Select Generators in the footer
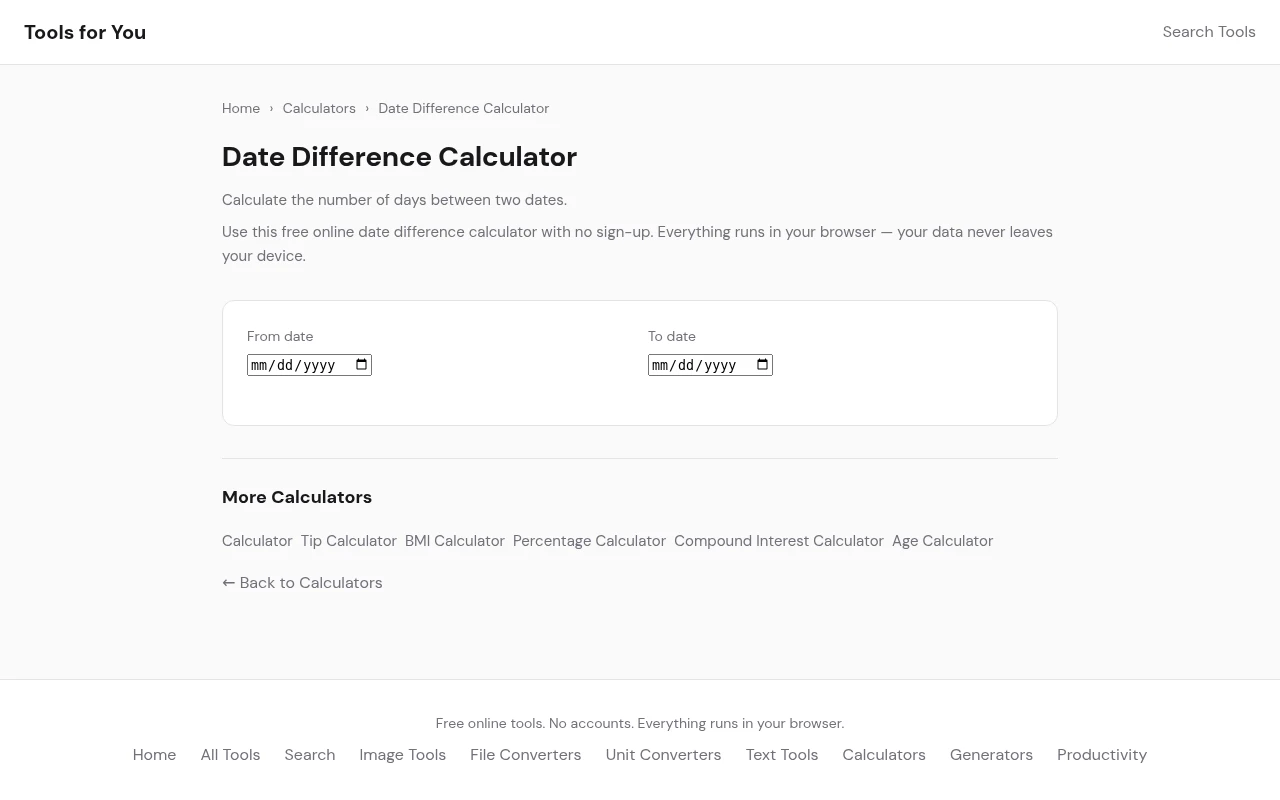The height and width of the screenshot is (800, 1280). [991, 755]
